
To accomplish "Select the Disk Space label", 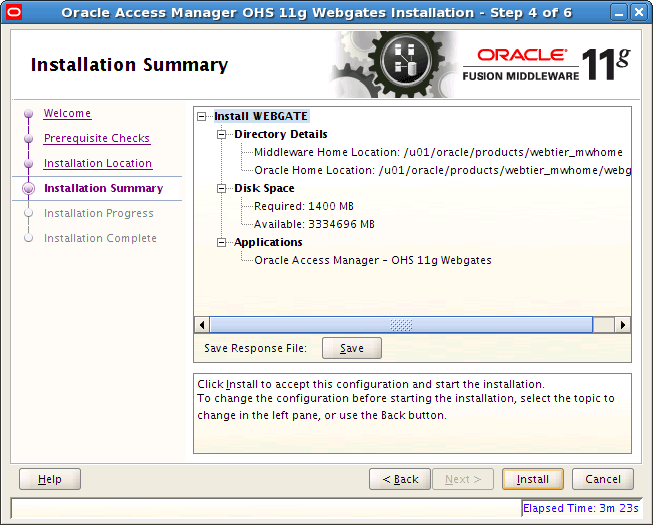I will (264, 189).
